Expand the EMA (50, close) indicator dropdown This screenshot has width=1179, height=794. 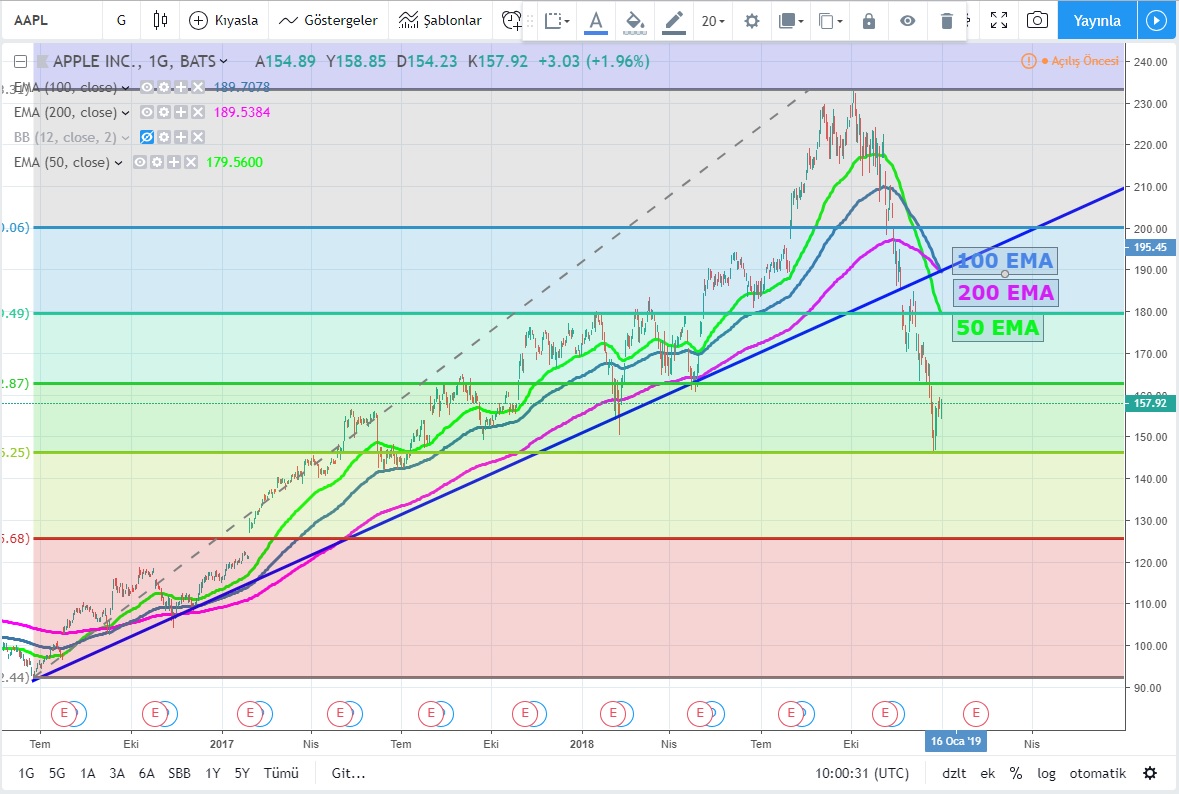click(119, 162)
